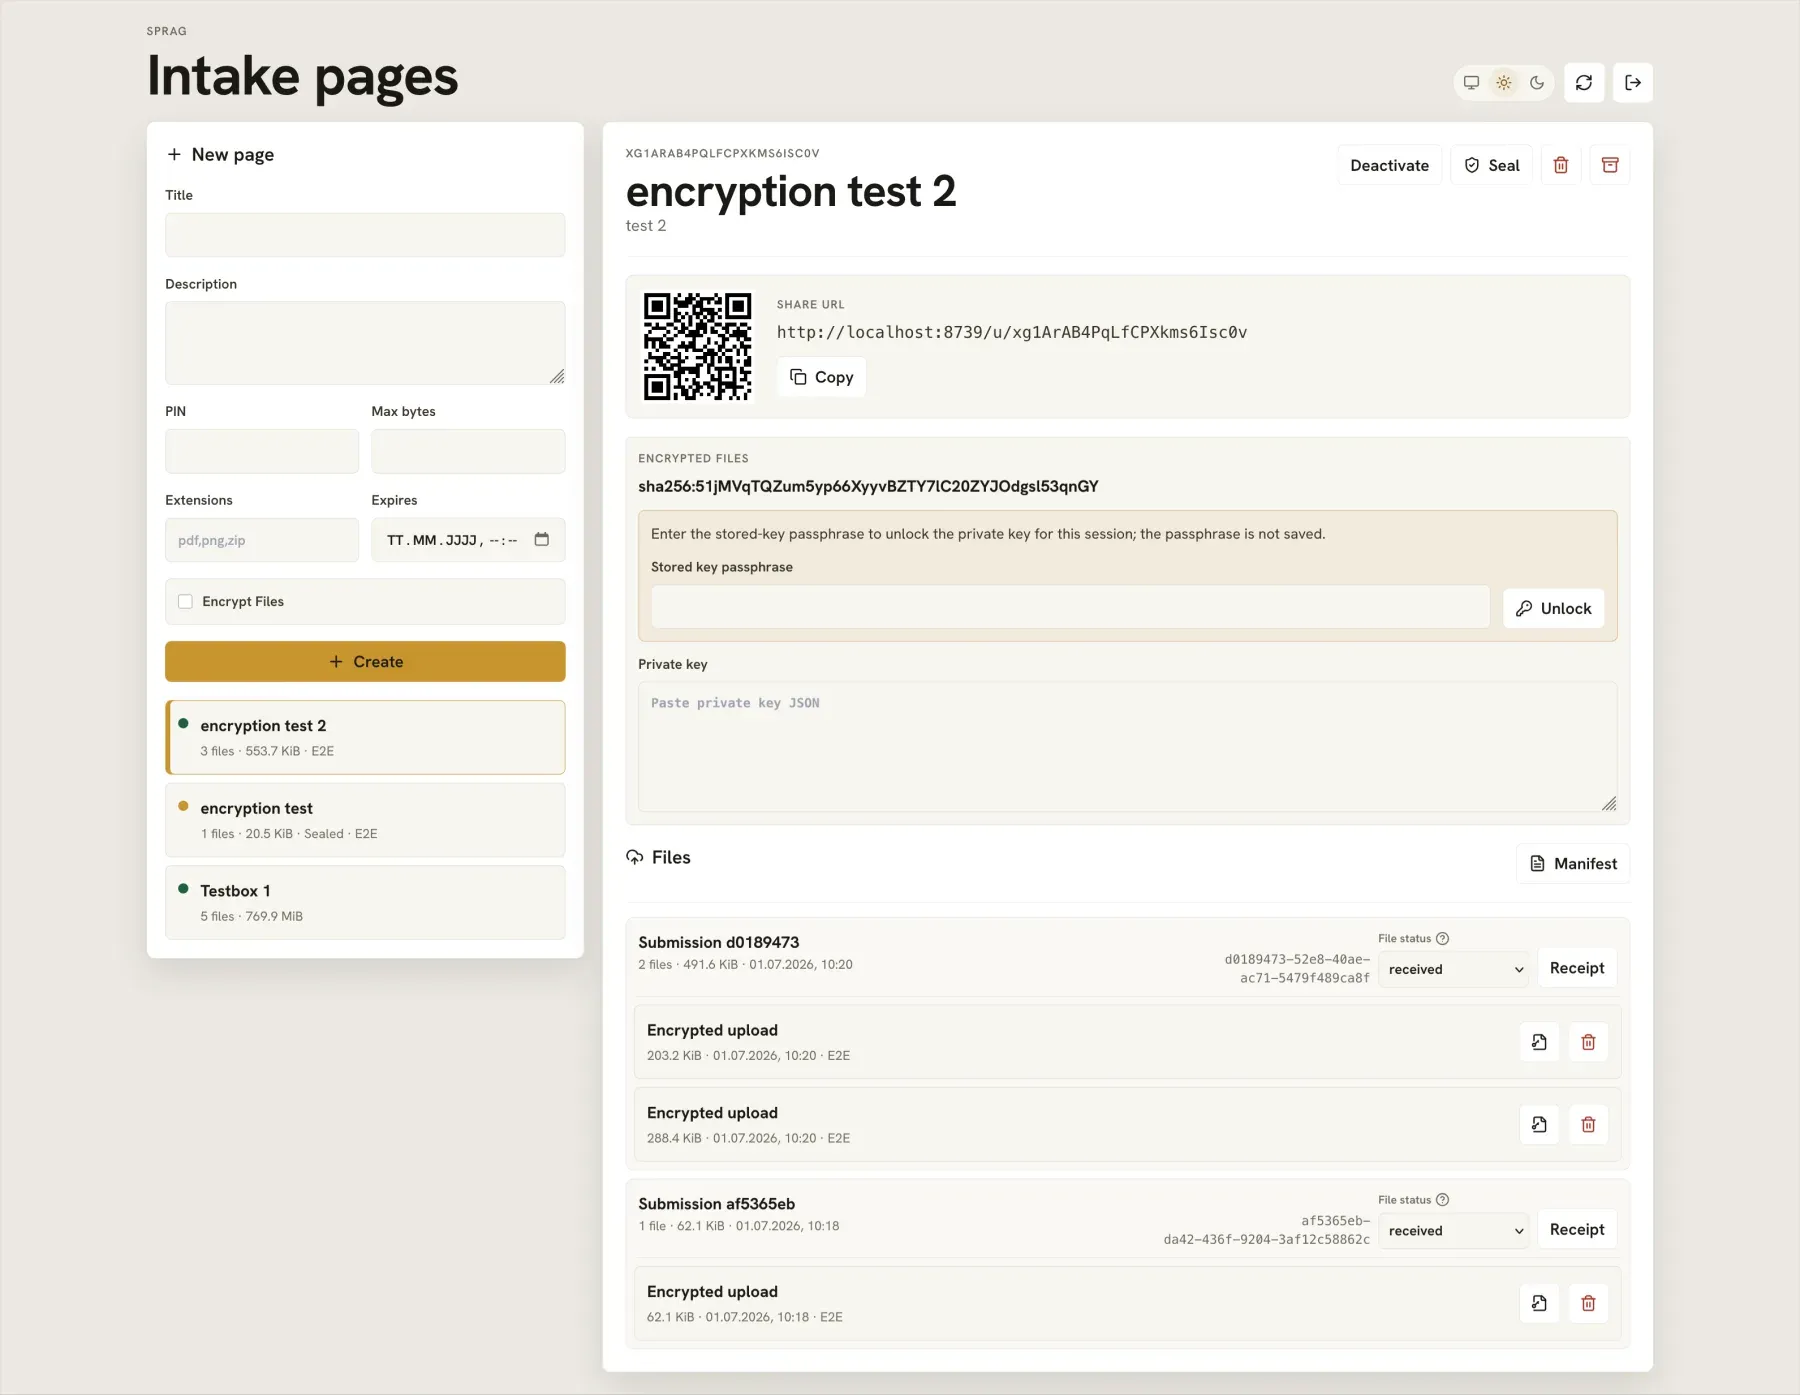
Task: Enable the Encrypt Files checkbox
Action: point(185,601)
